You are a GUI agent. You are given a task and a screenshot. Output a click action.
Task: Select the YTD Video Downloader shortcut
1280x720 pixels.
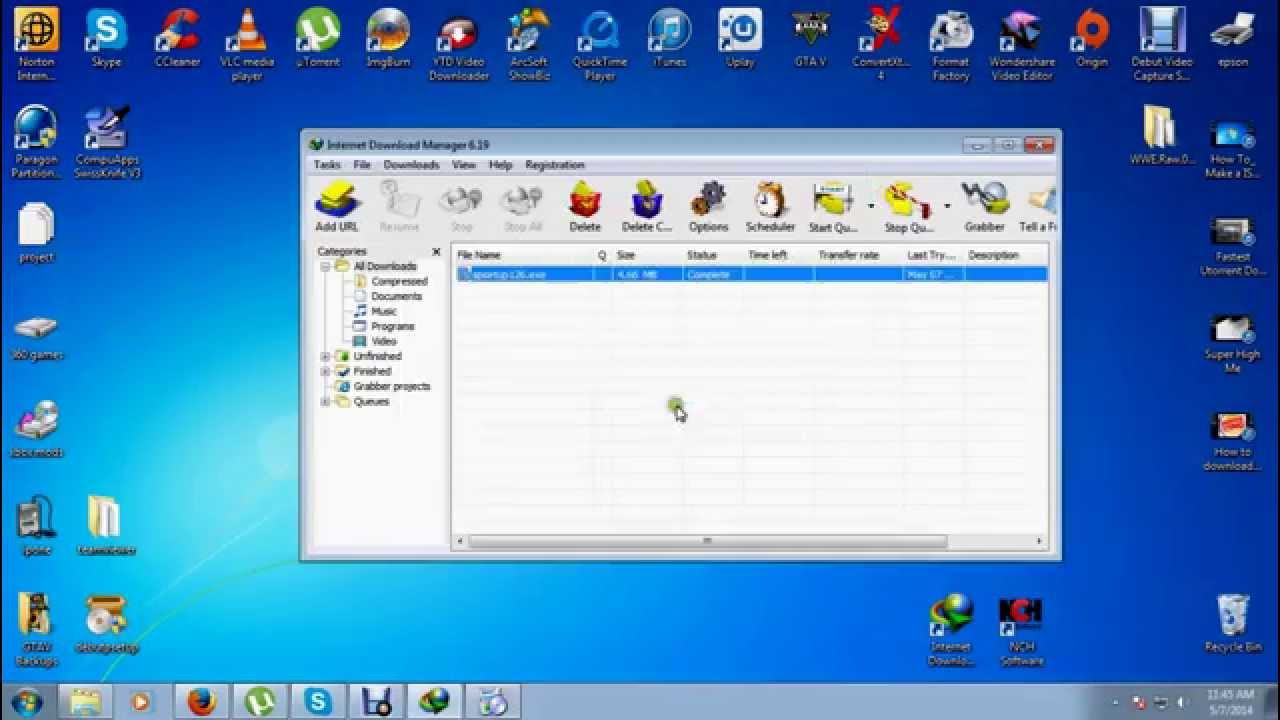click(459, 45)
